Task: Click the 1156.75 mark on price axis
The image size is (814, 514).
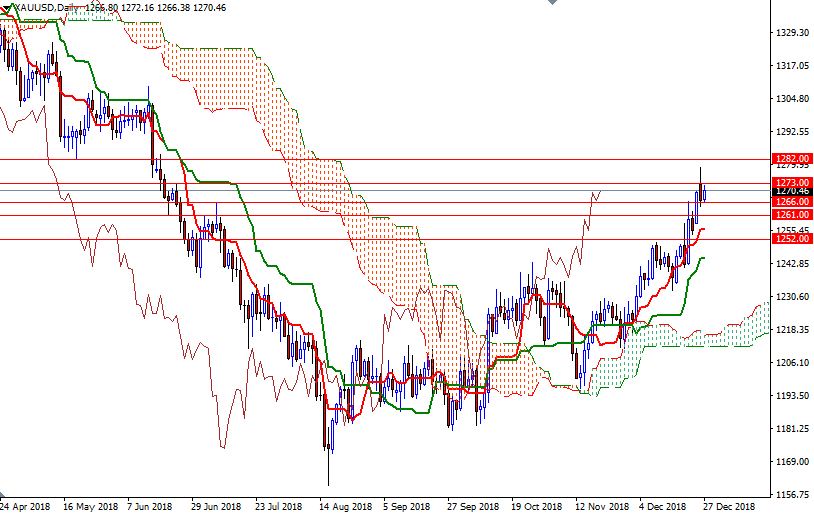Action: [791, 495]
